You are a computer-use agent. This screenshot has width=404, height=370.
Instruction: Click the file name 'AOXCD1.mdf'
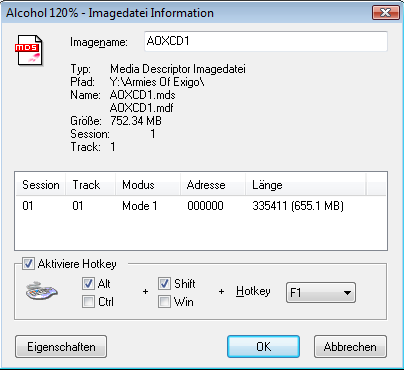[x=142, y=108]
